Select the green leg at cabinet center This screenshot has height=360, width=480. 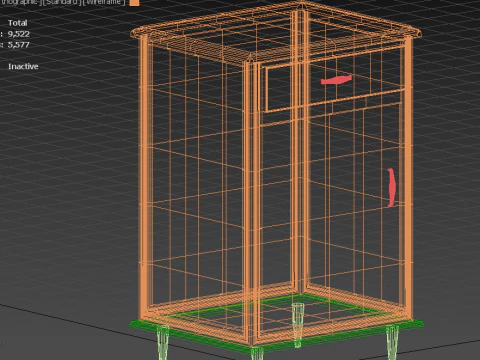(x=298, y=324)
